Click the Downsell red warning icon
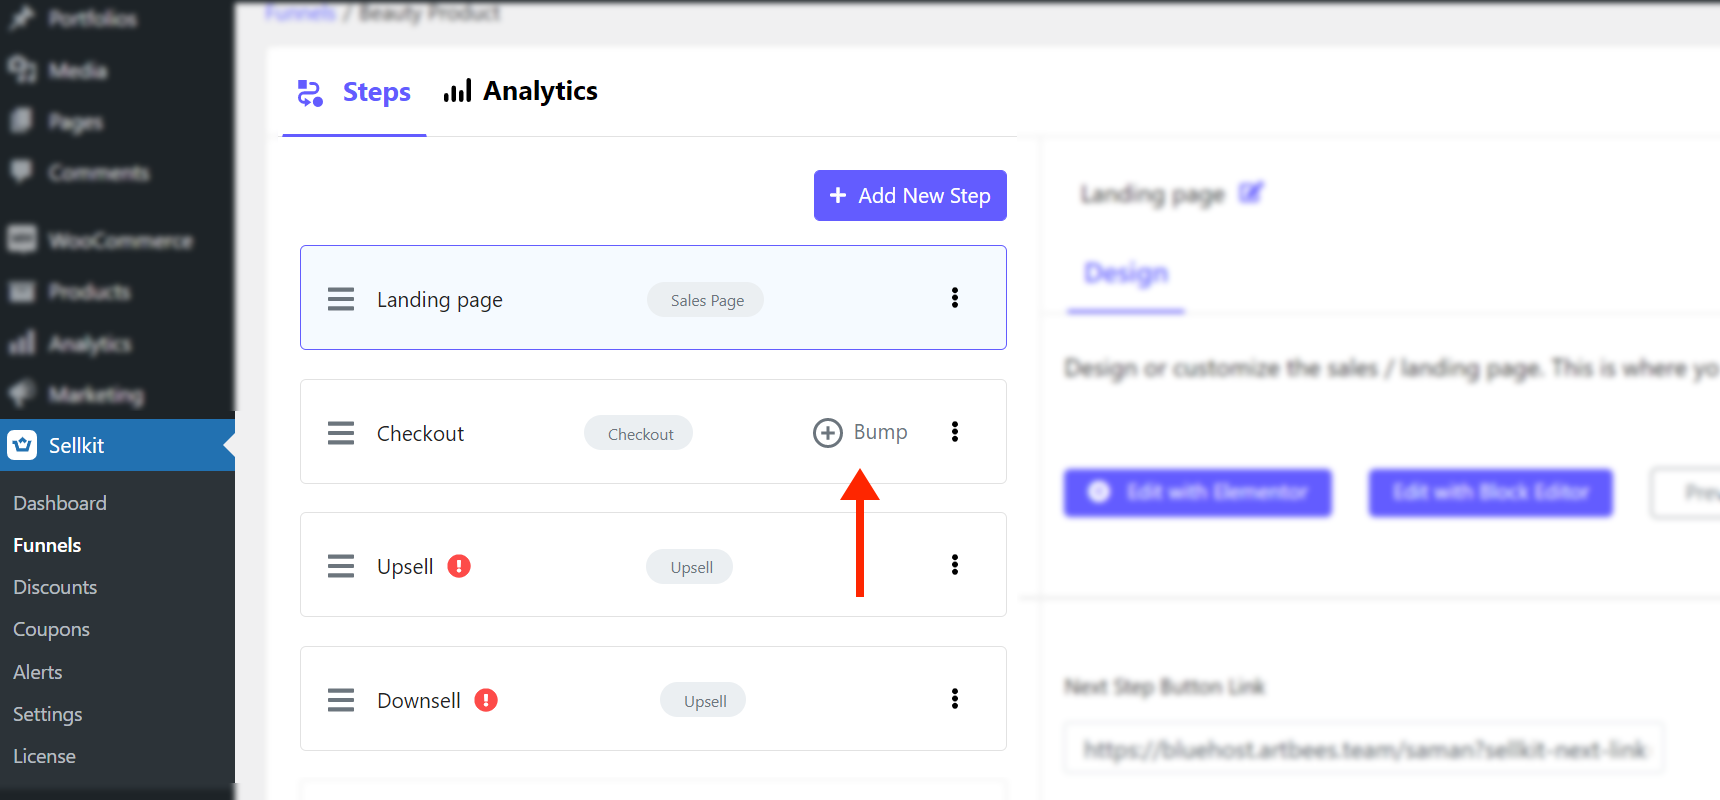1720x800 pixels. coord(486,700)
